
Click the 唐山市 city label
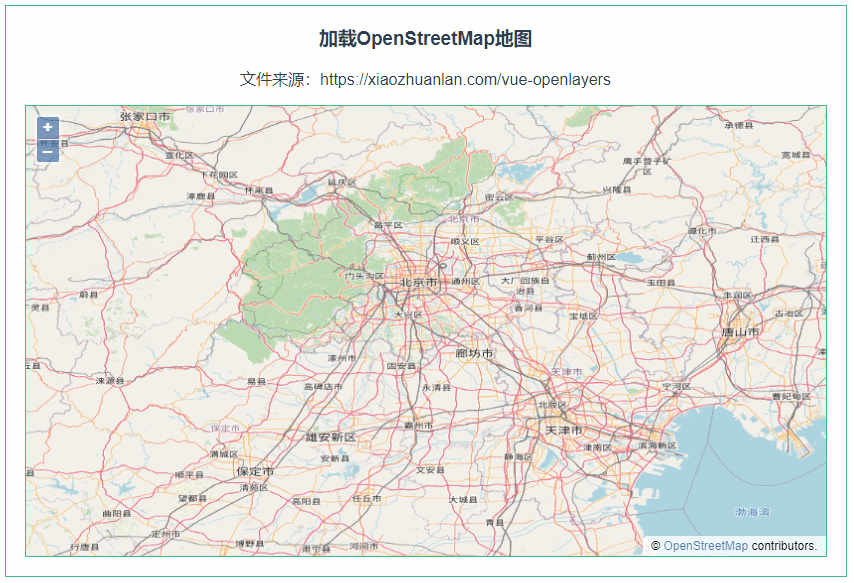coord(740,332)
